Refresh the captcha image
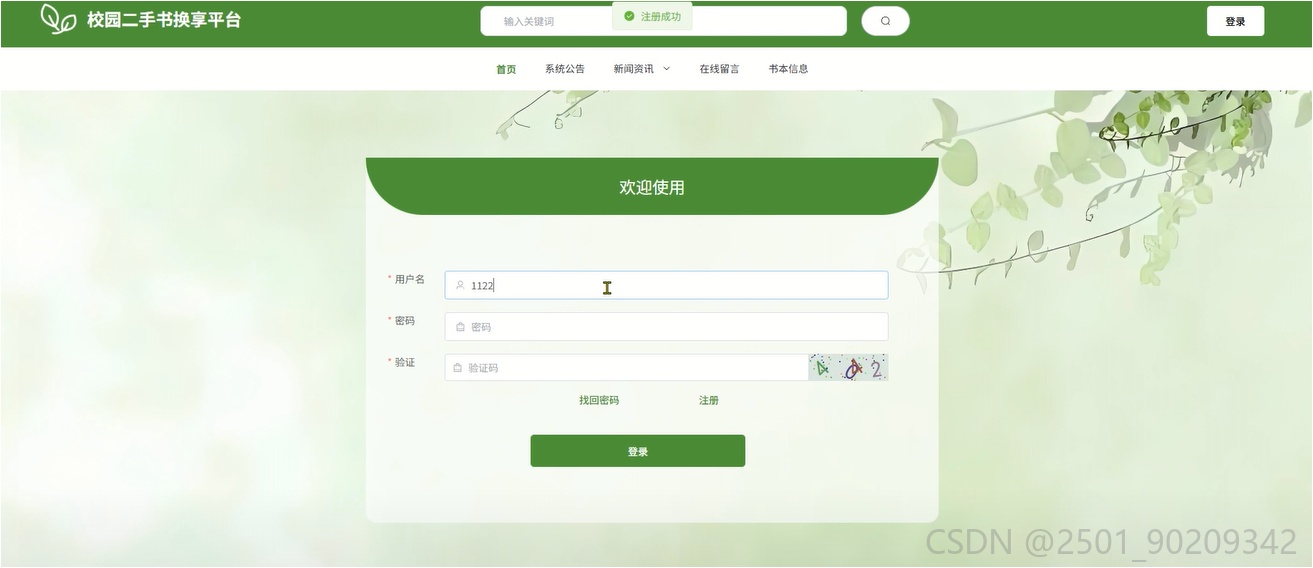 848,367
